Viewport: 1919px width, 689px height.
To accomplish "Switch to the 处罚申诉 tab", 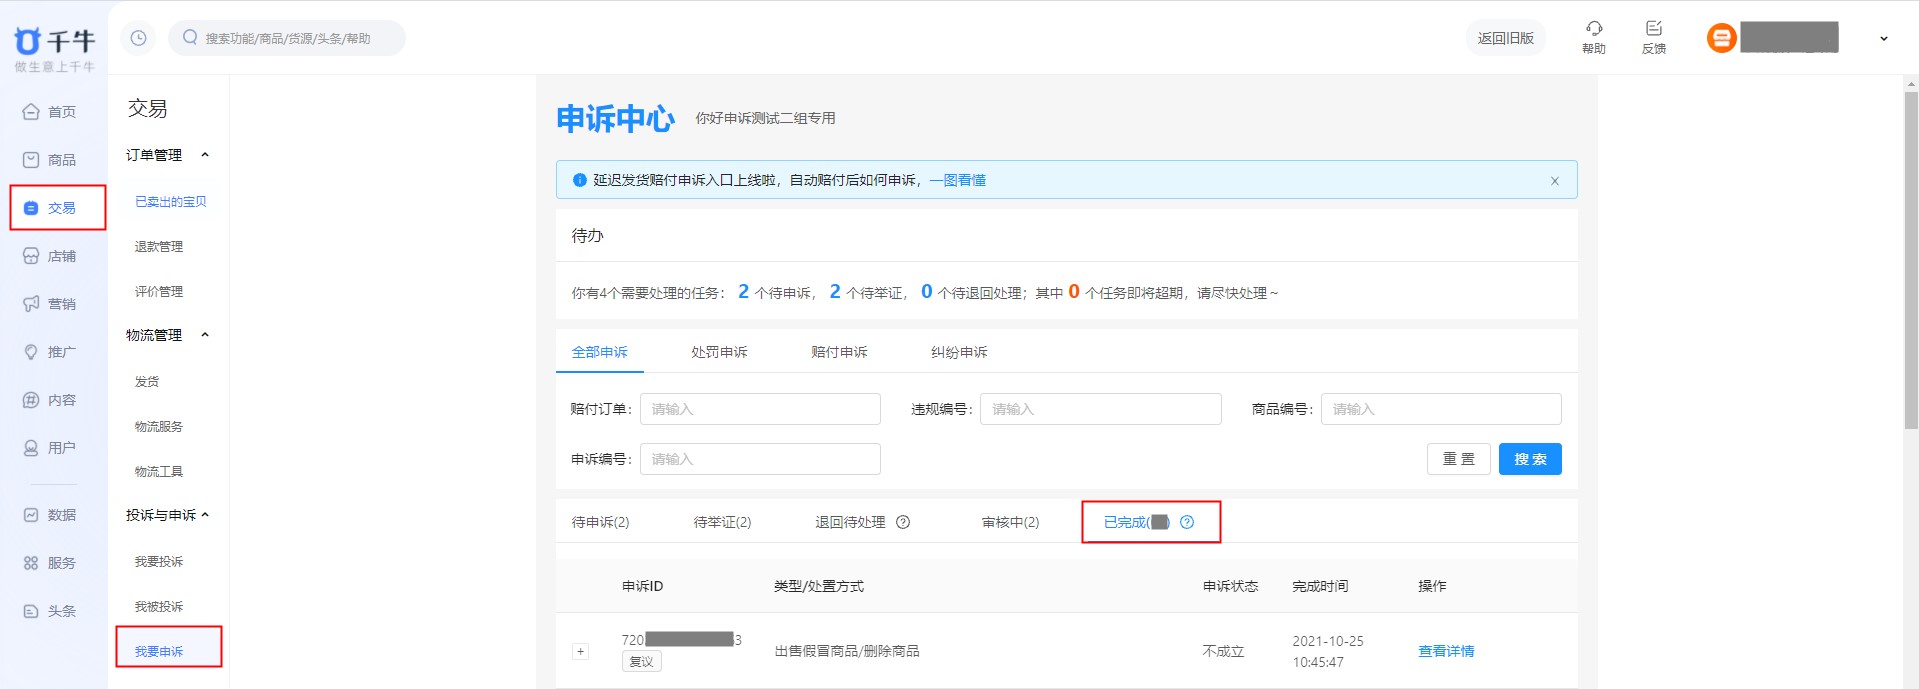I will [x=719, y=352].
